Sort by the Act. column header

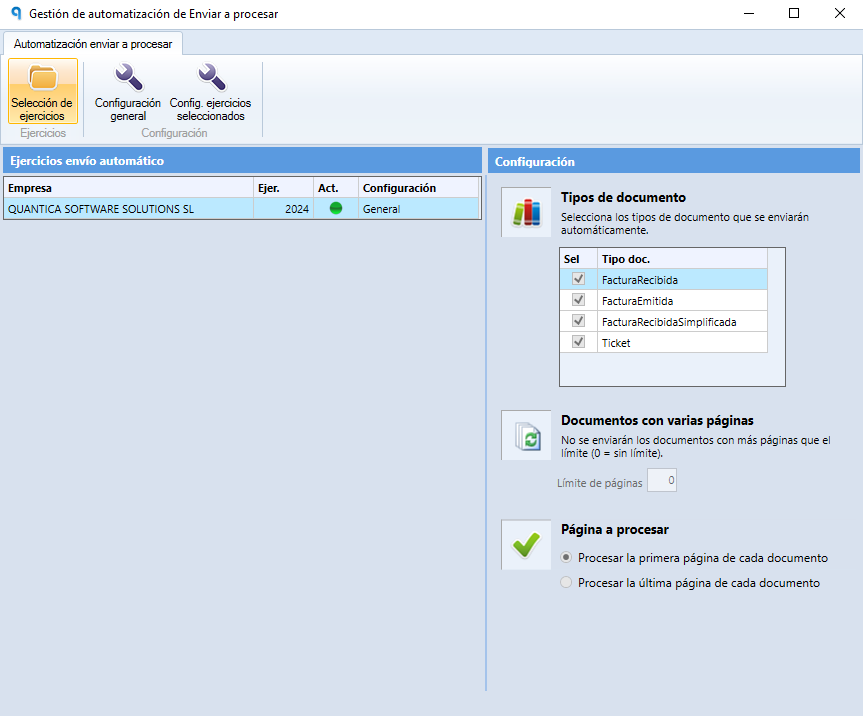[x=336, y=188]
